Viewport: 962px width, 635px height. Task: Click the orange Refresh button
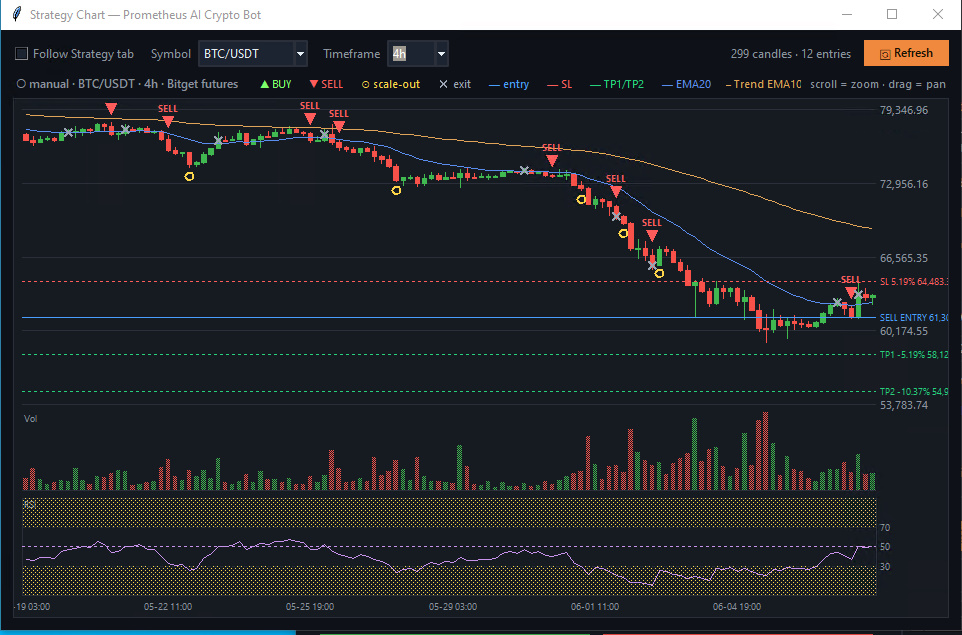[906, 53]
